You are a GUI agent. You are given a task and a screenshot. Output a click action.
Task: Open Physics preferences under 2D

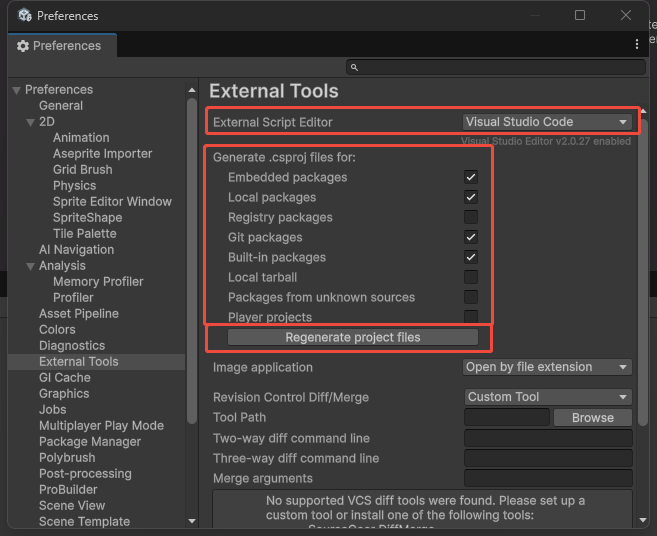tap(75, 186)
